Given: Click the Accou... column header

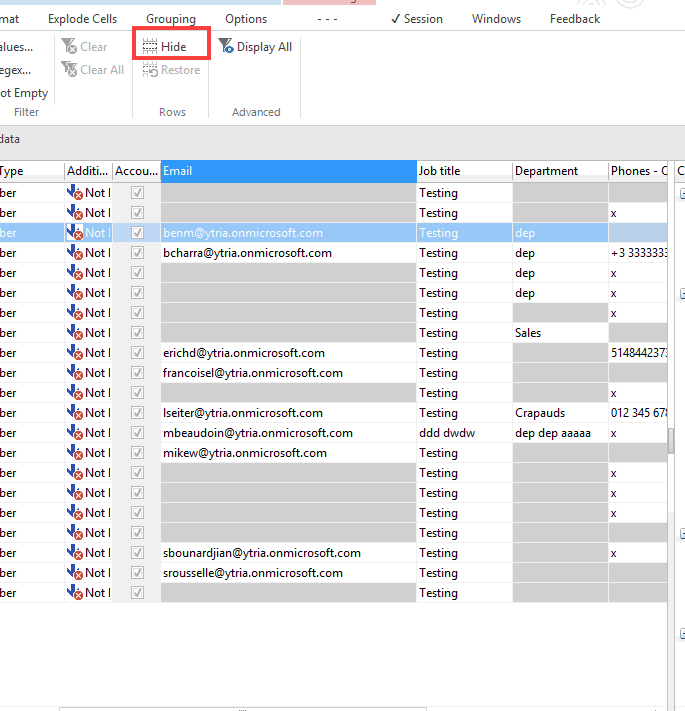Looking at the screenshot, I should click(x=136, y=171).
